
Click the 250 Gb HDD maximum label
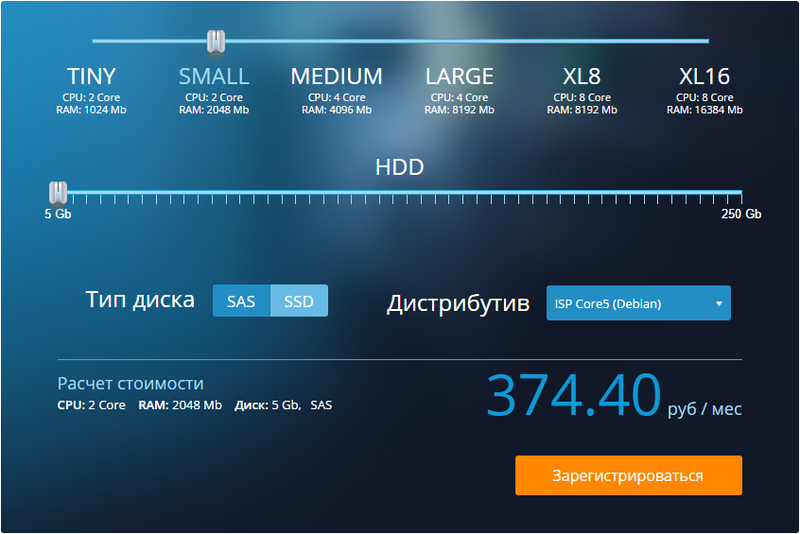point(741,214)
